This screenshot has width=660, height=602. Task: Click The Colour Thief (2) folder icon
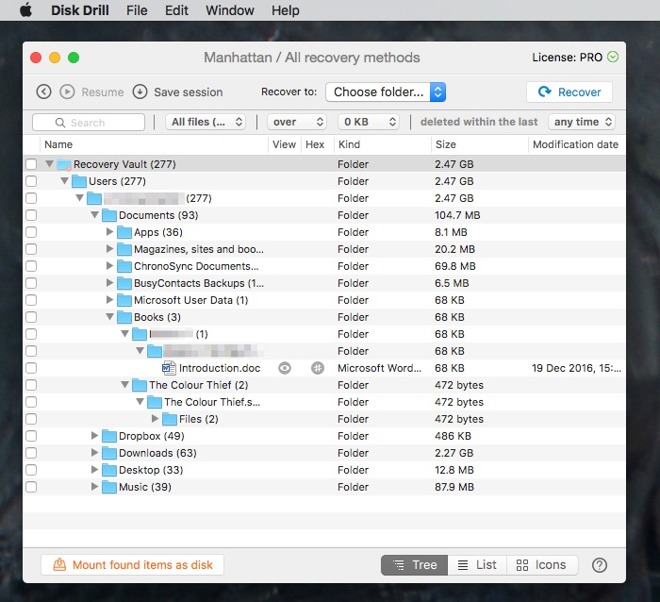[140, 385]
